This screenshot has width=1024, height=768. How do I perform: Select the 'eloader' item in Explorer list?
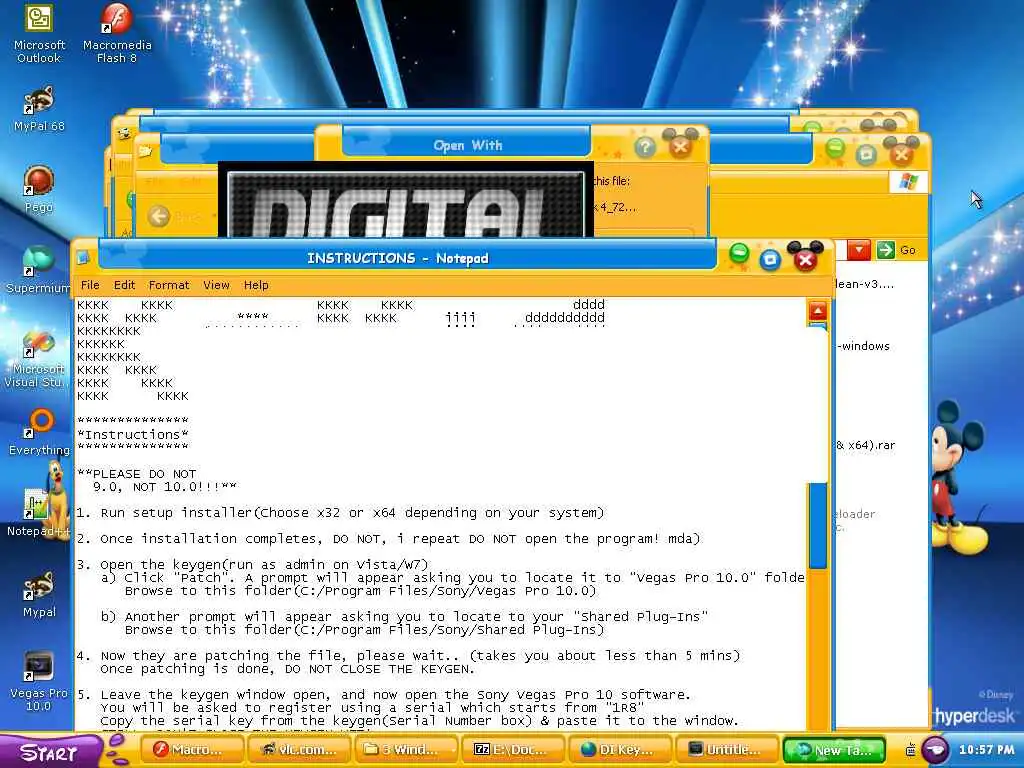click(x=856, y=514)
